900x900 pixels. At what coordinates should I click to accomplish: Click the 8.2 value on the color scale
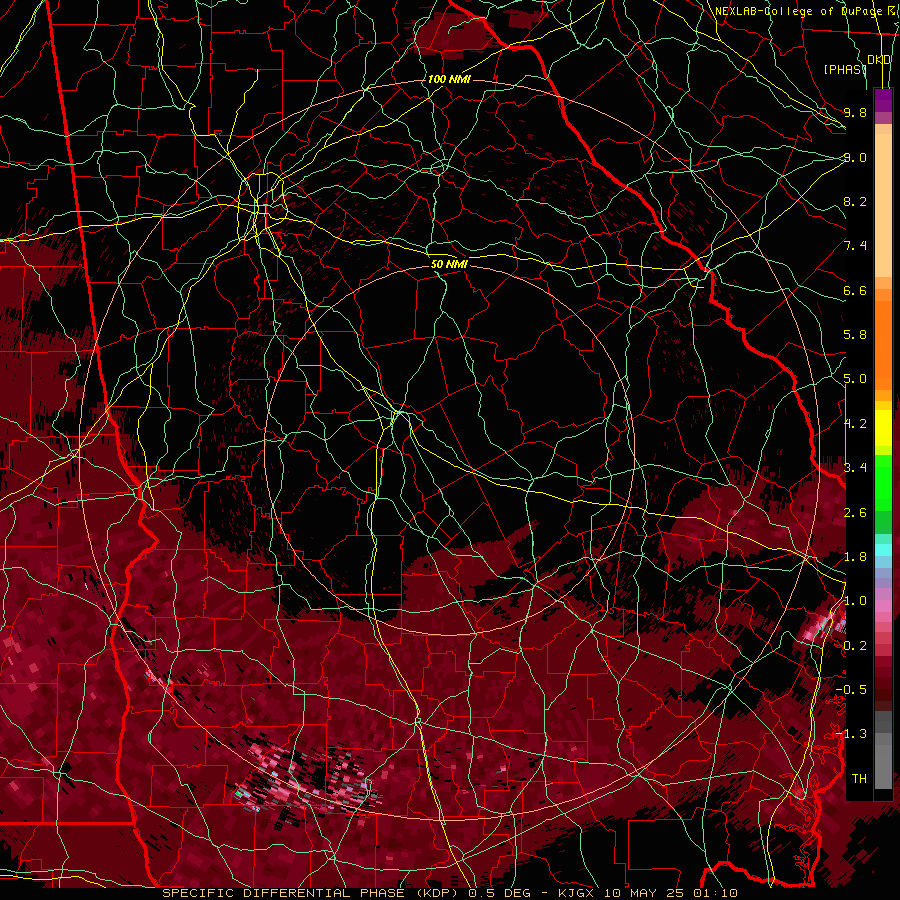(x=855, y=201)
